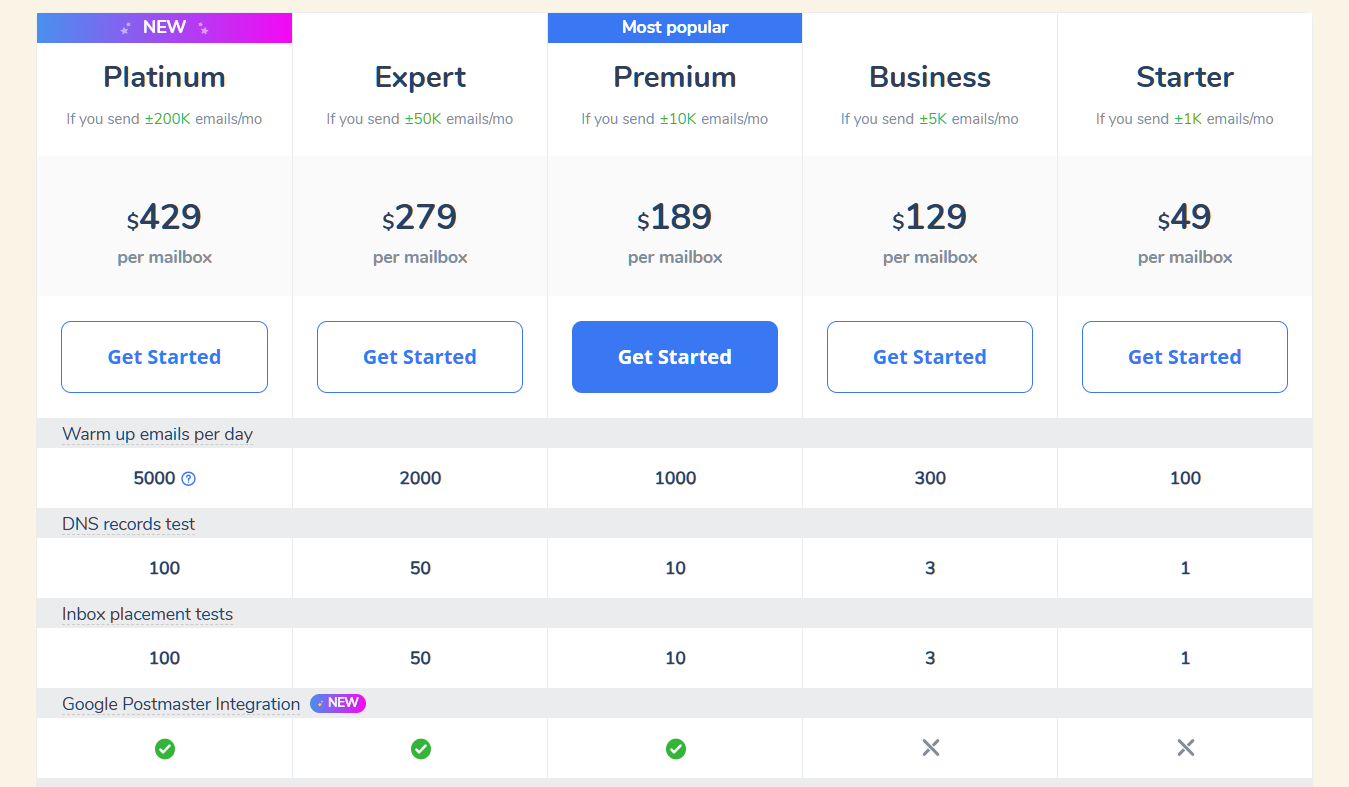Viewport: 1349px width, 787px height.
Task: Click the Most popular banner
Action: [x=675, y=28]
